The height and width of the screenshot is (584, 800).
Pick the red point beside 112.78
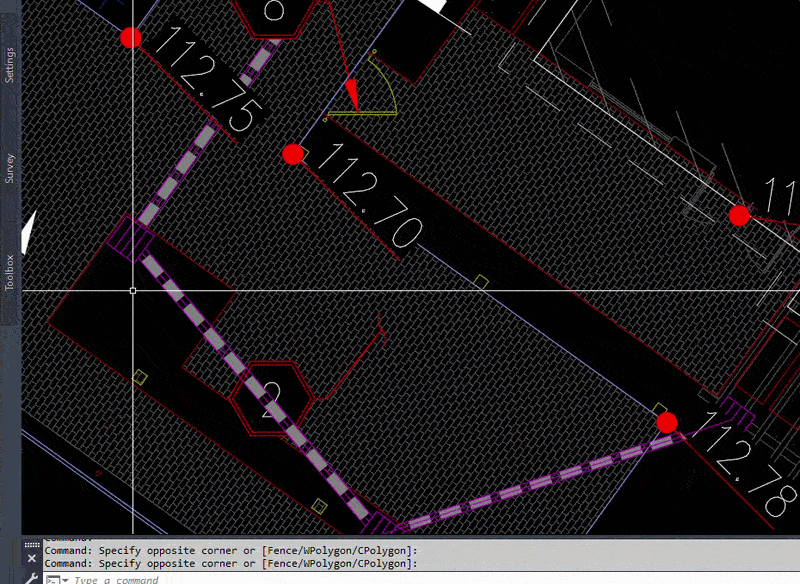667,422
